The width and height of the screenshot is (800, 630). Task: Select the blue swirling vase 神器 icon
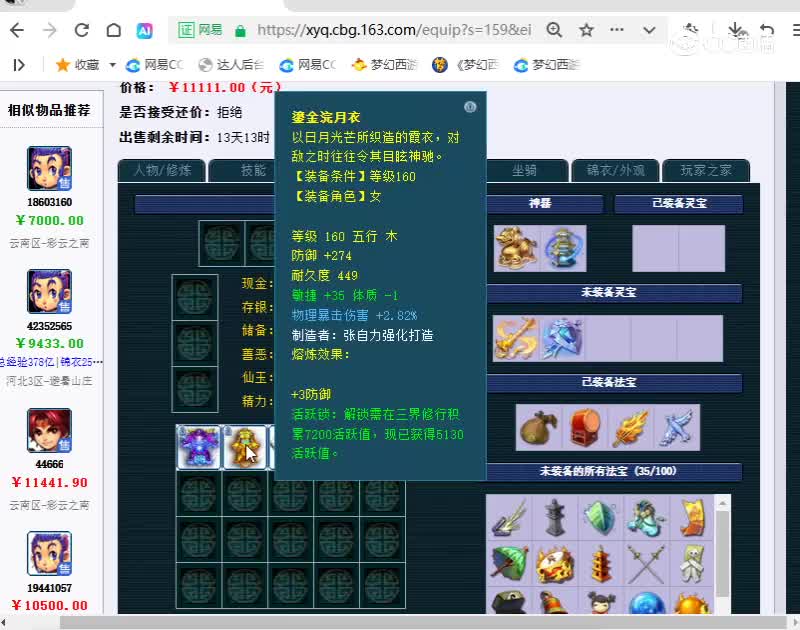(563, 248)
